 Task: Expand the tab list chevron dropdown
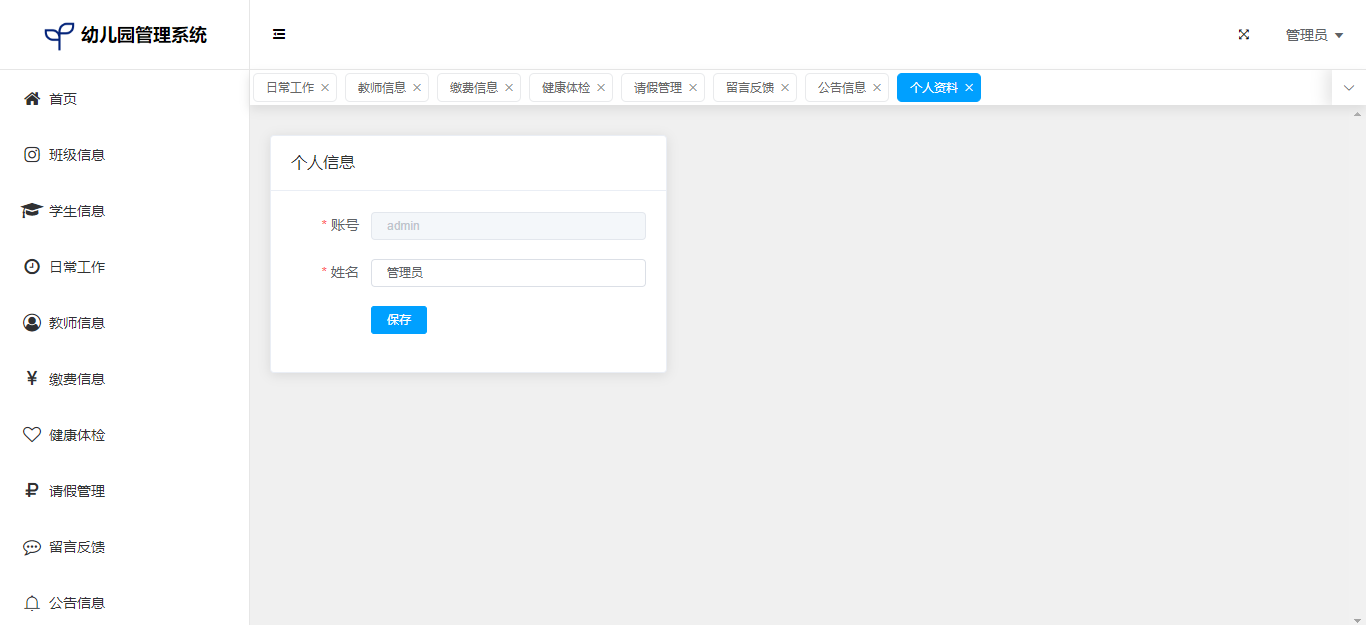point(1349,88)
